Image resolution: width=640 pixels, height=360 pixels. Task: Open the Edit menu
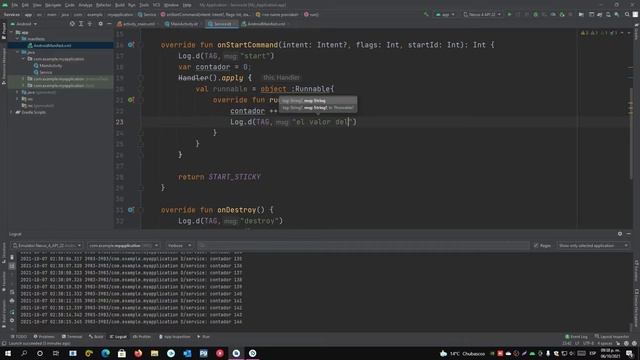pyautogui.click(x=25, y=5)
